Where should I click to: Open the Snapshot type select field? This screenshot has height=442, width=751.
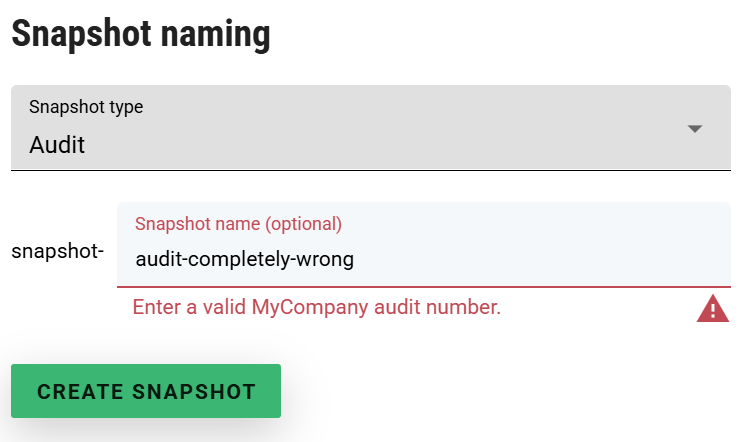[370, 128]
